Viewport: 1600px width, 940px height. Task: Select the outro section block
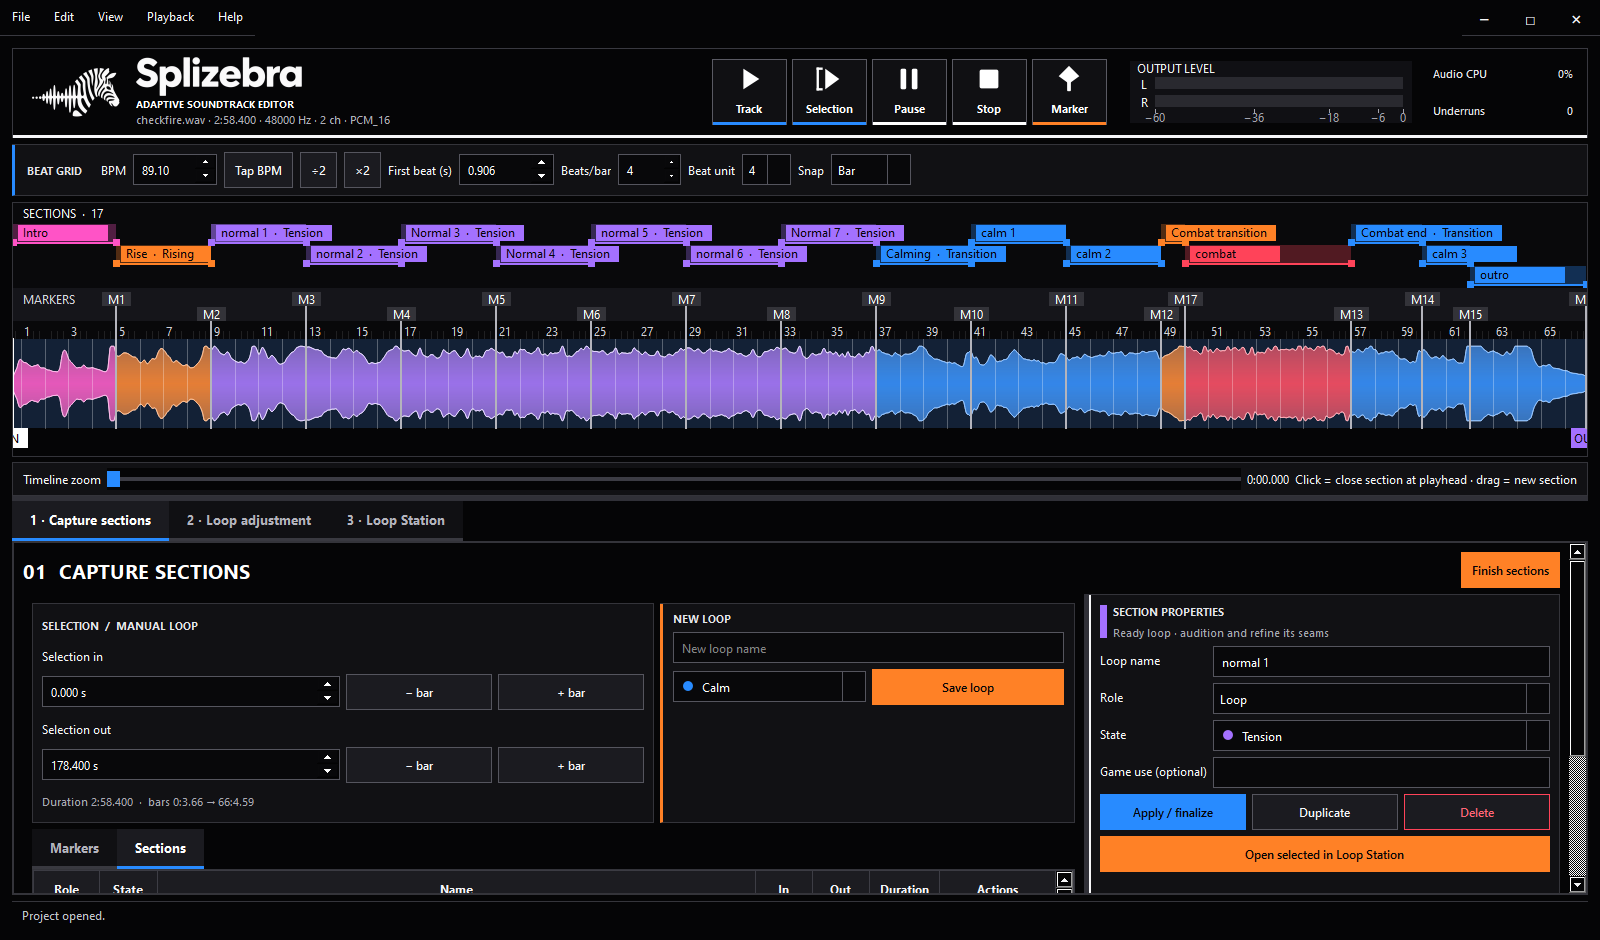[x=1529, y=275]
